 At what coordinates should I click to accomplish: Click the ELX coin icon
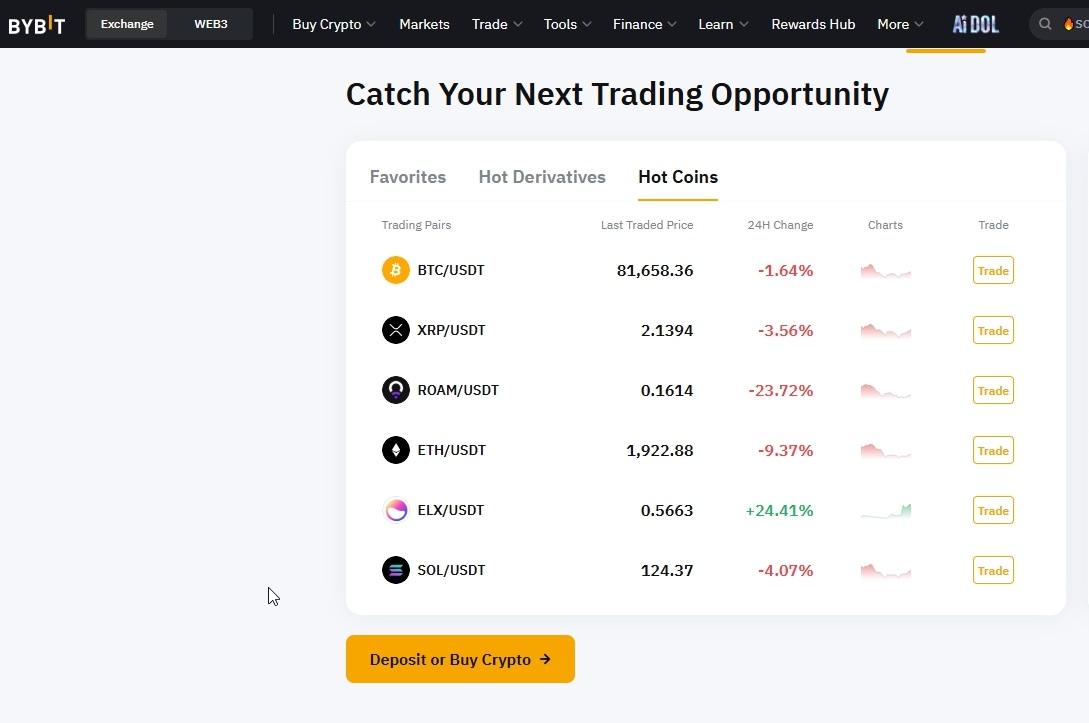[396, 510]
